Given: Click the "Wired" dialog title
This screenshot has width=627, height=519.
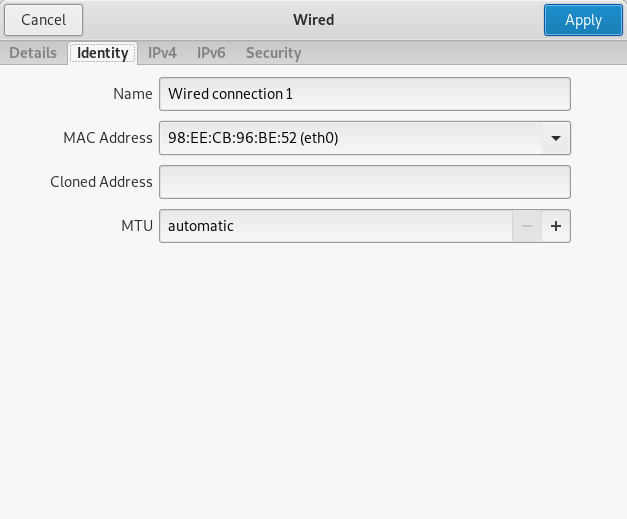Looking at the screenshot, I should tap(313, 20).
